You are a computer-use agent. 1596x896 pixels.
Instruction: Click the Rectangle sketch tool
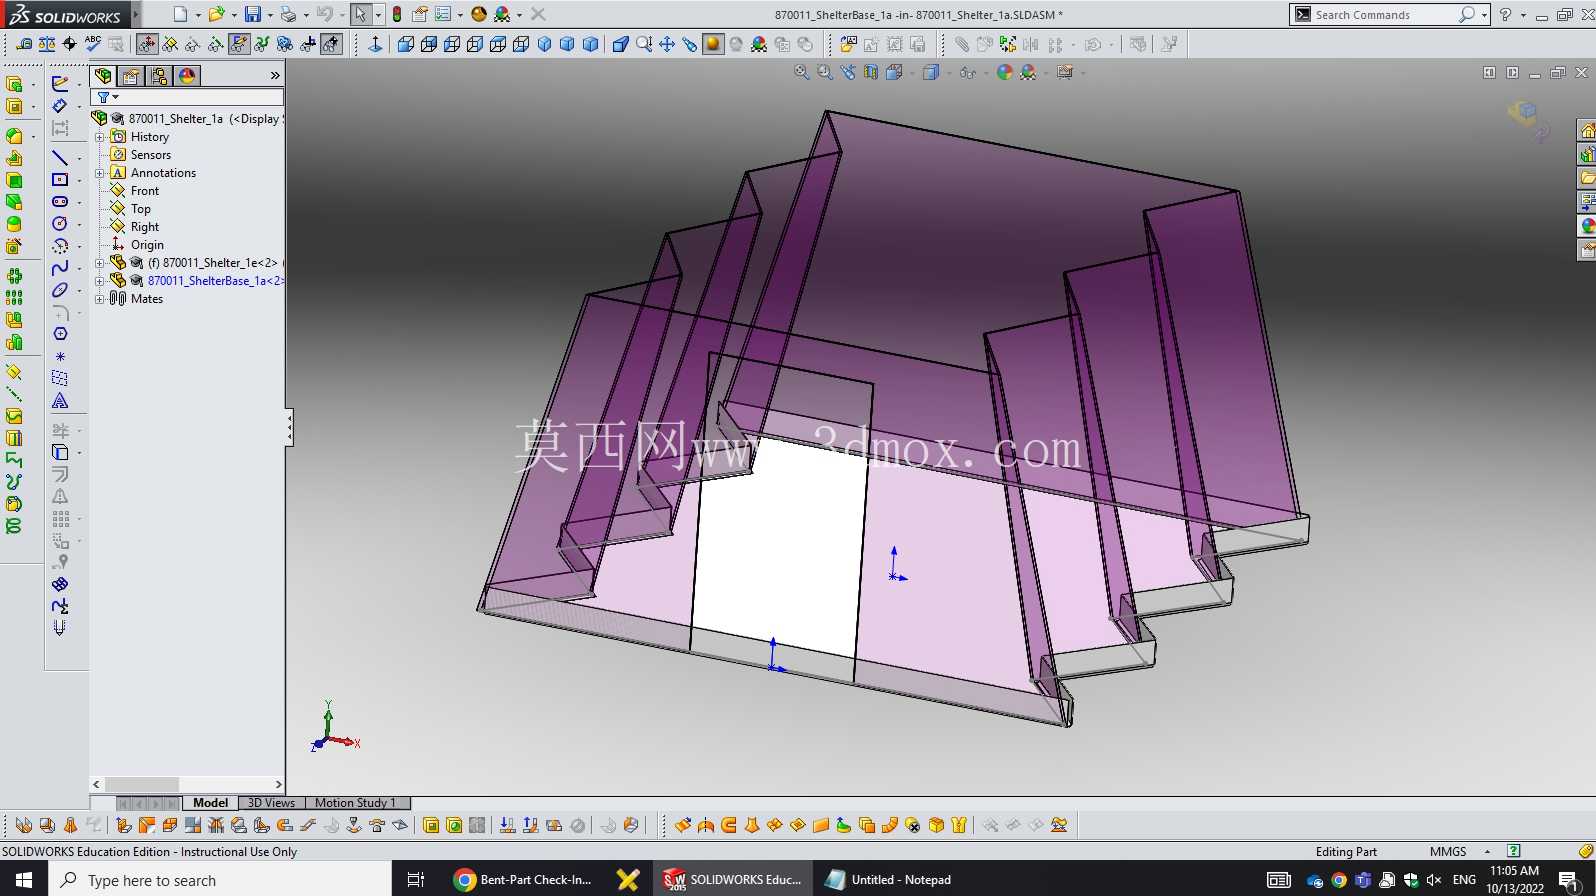(60, 180)
